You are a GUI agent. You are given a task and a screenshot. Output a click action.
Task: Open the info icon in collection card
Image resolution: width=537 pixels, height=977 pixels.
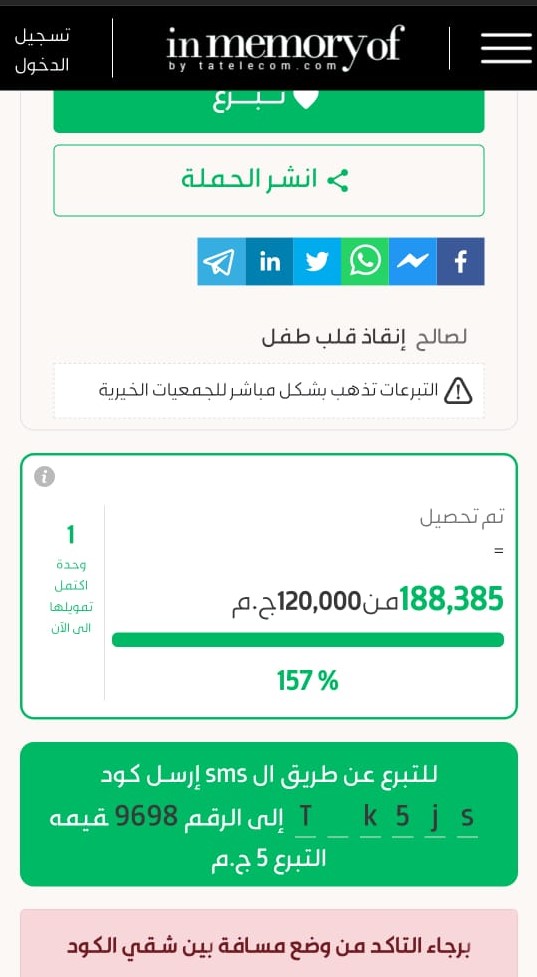pyautogui.click(x=44, y=477)
